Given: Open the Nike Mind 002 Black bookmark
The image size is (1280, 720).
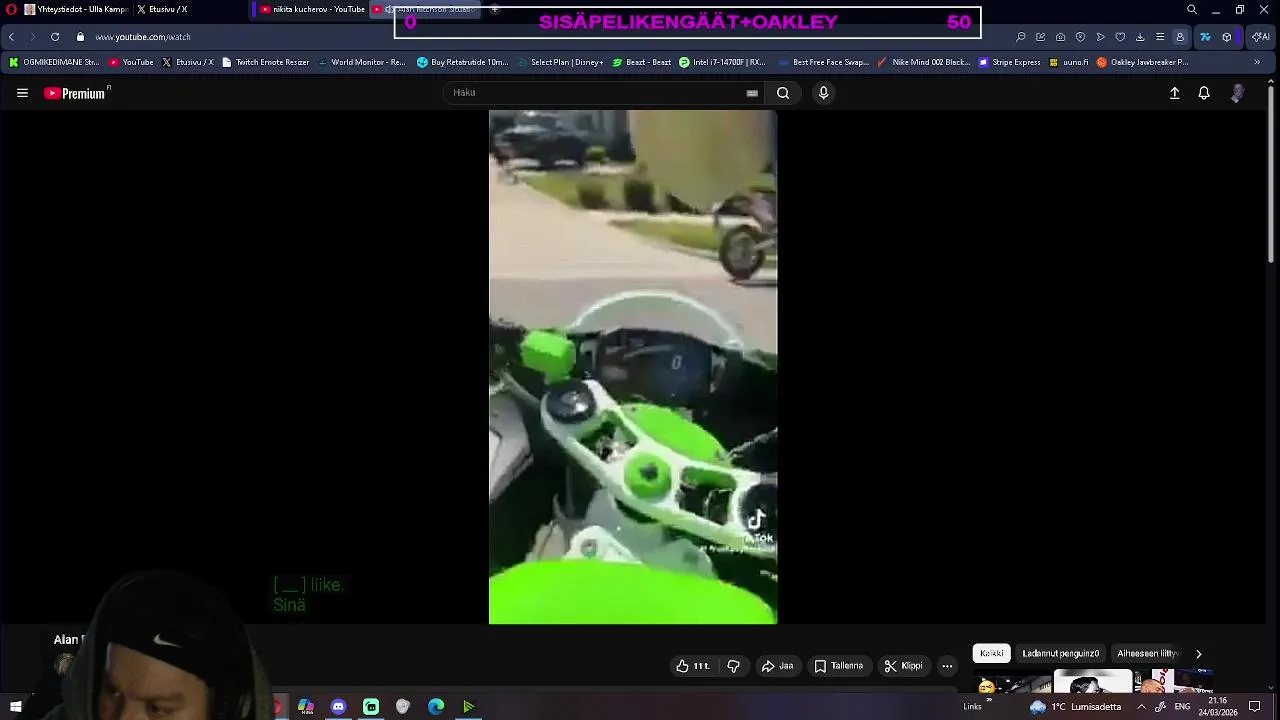Looking at the screenshot, I should tap(923, 62).
